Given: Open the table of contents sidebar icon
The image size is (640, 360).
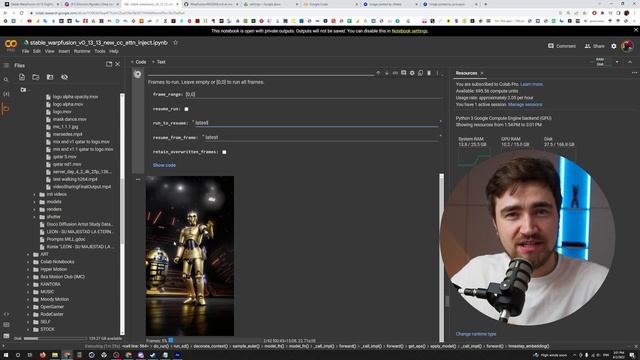Looking at the screenshot, I should [6, 65].
